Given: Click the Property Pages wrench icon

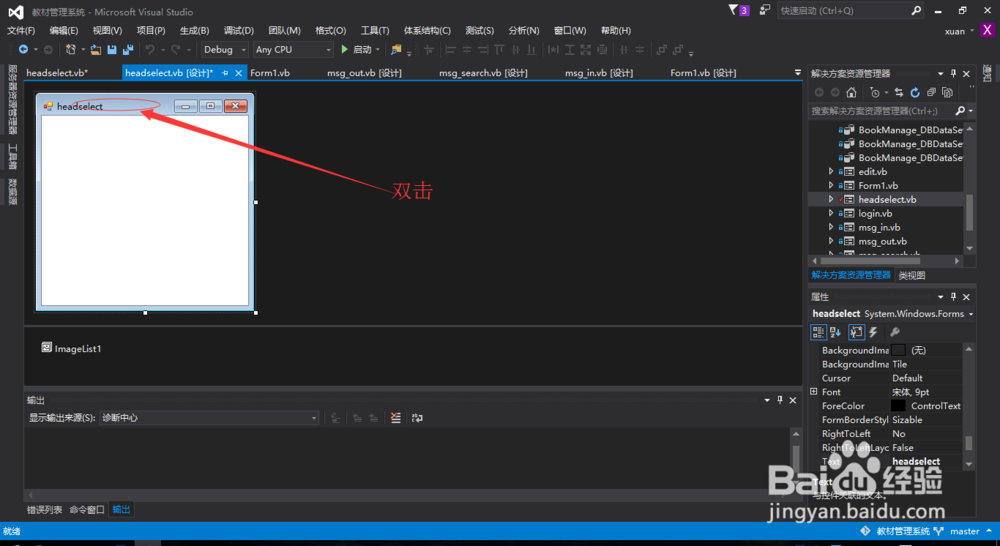Looking at the screenshot, I should pyautogui.click(x=895, y=332).
